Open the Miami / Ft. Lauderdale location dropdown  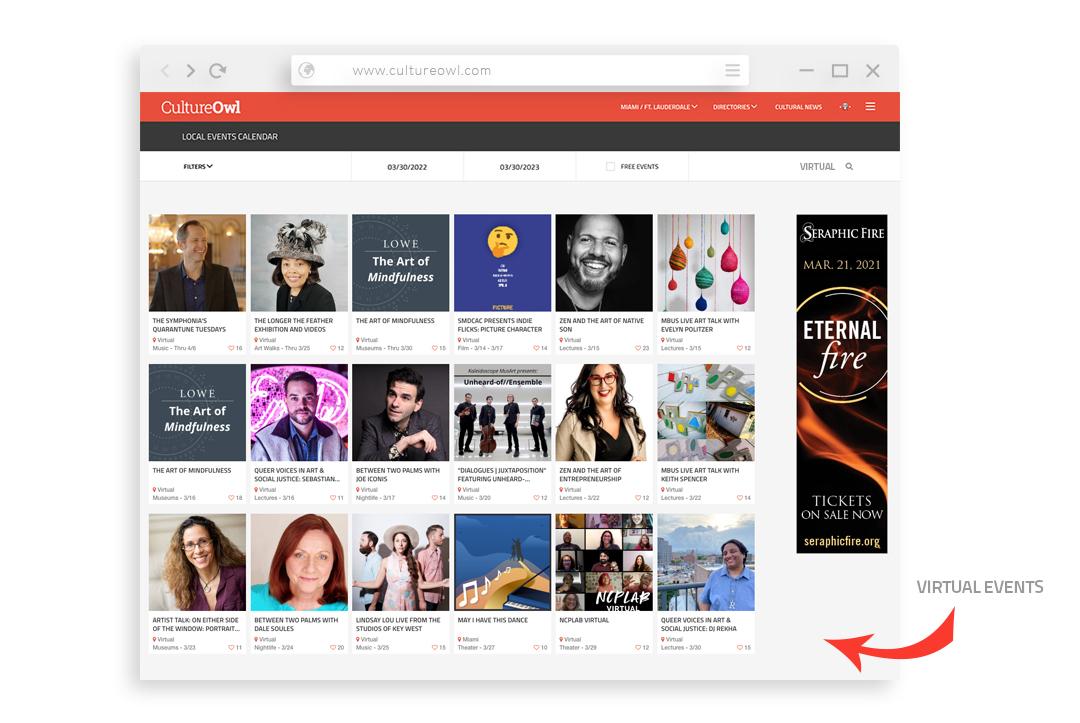coord(658,107)
